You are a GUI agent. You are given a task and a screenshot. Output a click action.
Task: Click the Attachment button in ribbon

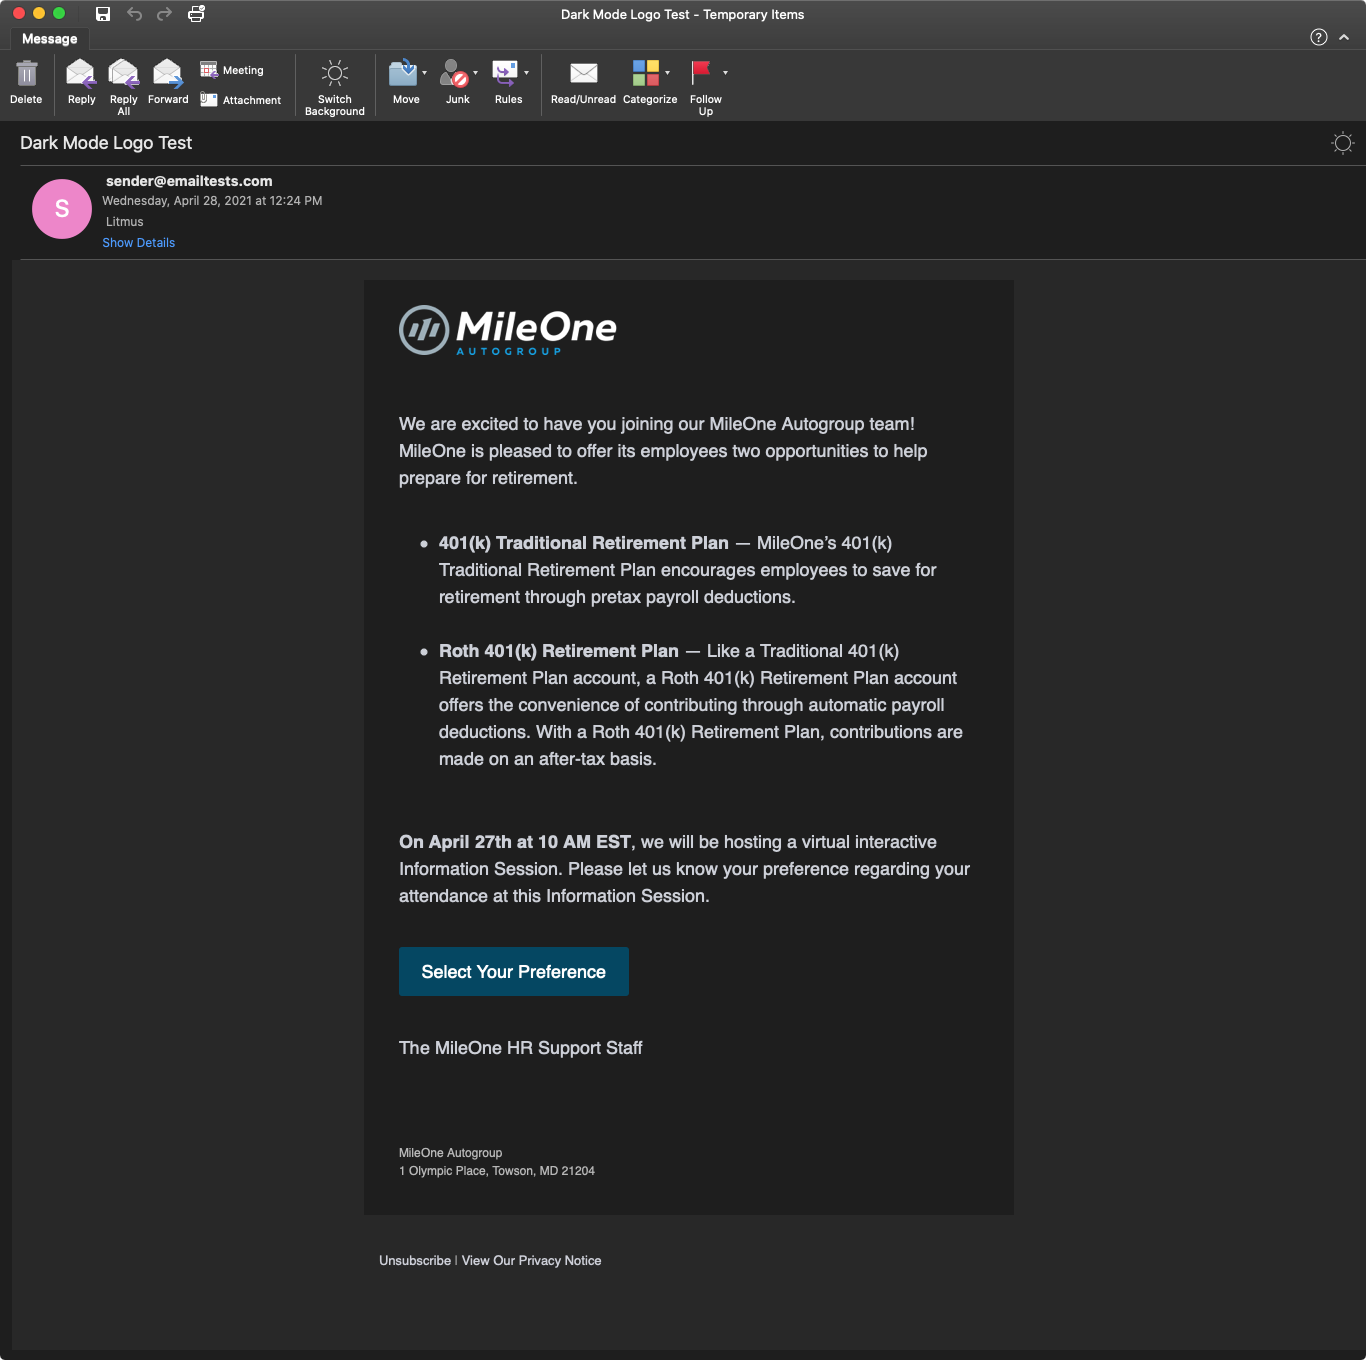click(x=240, y=100)
